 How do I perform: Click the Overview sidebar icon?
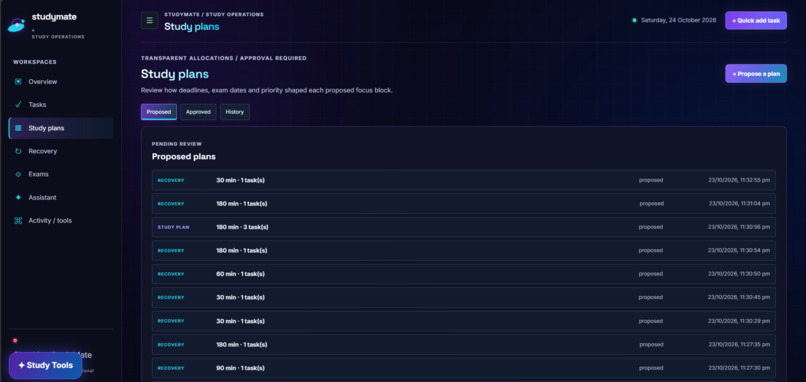tap(19, 82)
